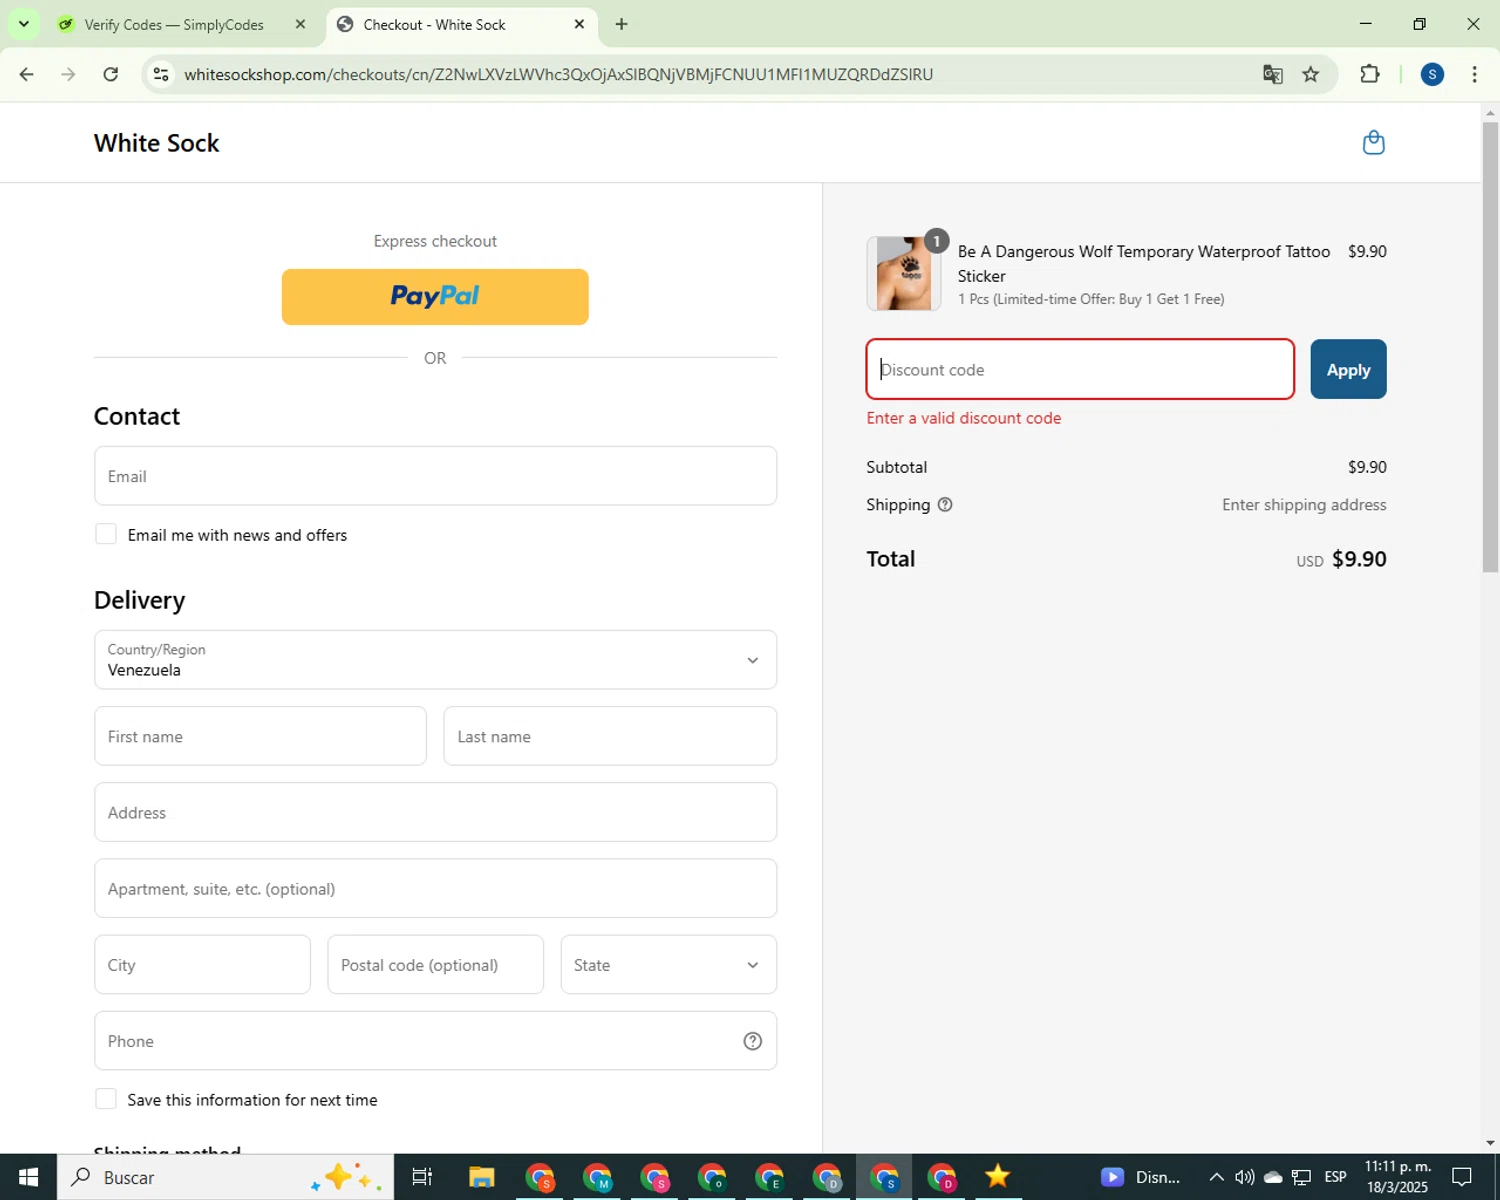Bookmark this page with the star icon
This screenshot has width=1500, height=1200.
pos(1311,74)
